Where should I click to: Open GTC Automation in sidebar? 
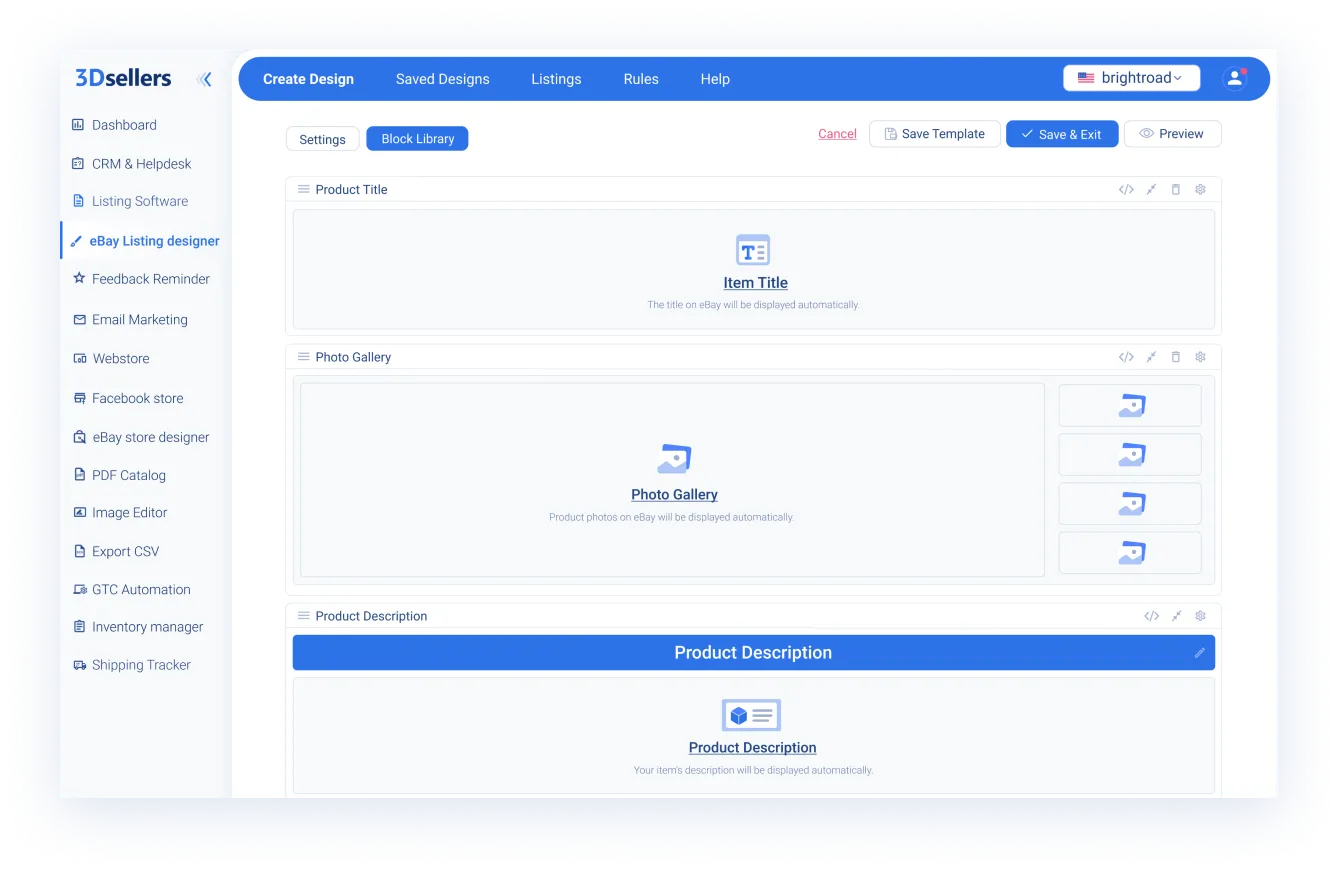[x=131, y=589]
